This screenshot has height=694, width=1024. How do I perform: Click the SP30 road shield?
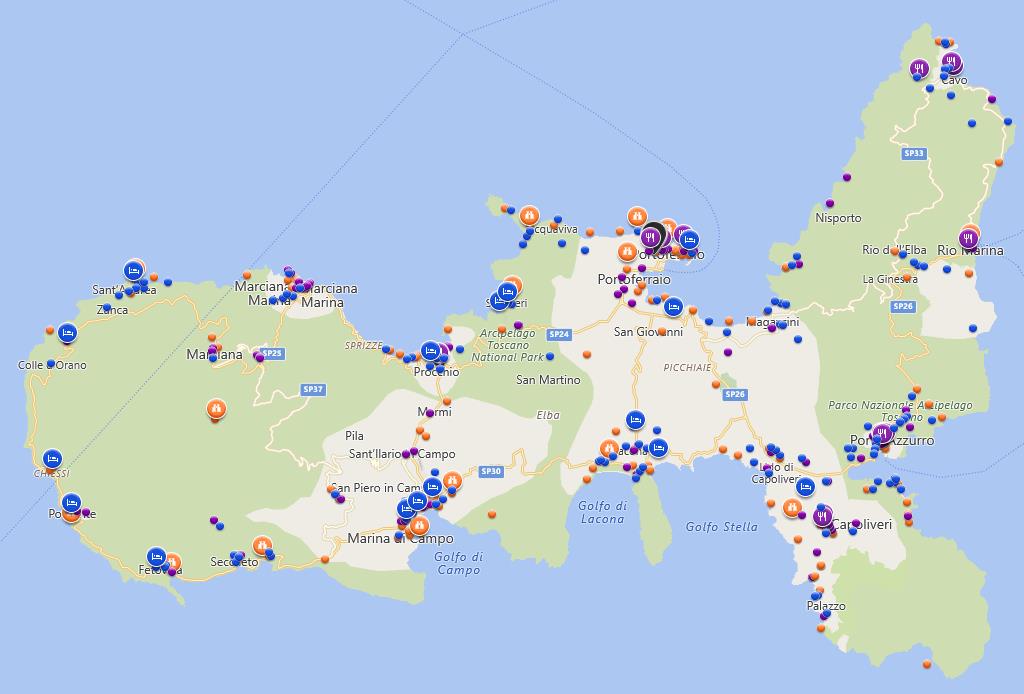pyautogui.click(x=490, y=471)
